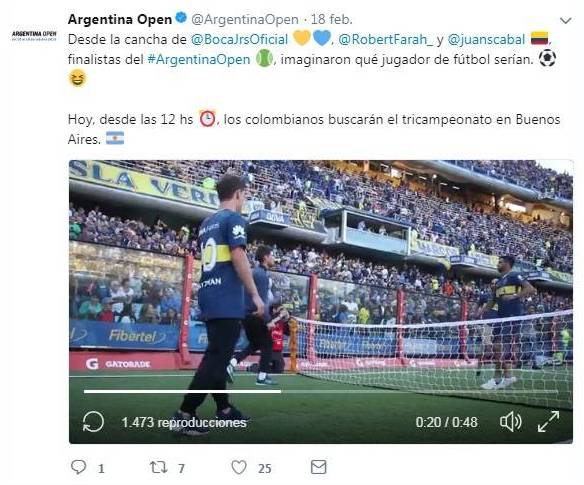The height and width of the screenshot is (485, 584).
Task: Follow the #ArgentinaOpen hashtag link
Action: pyautogui.click(x=199, y=60)
